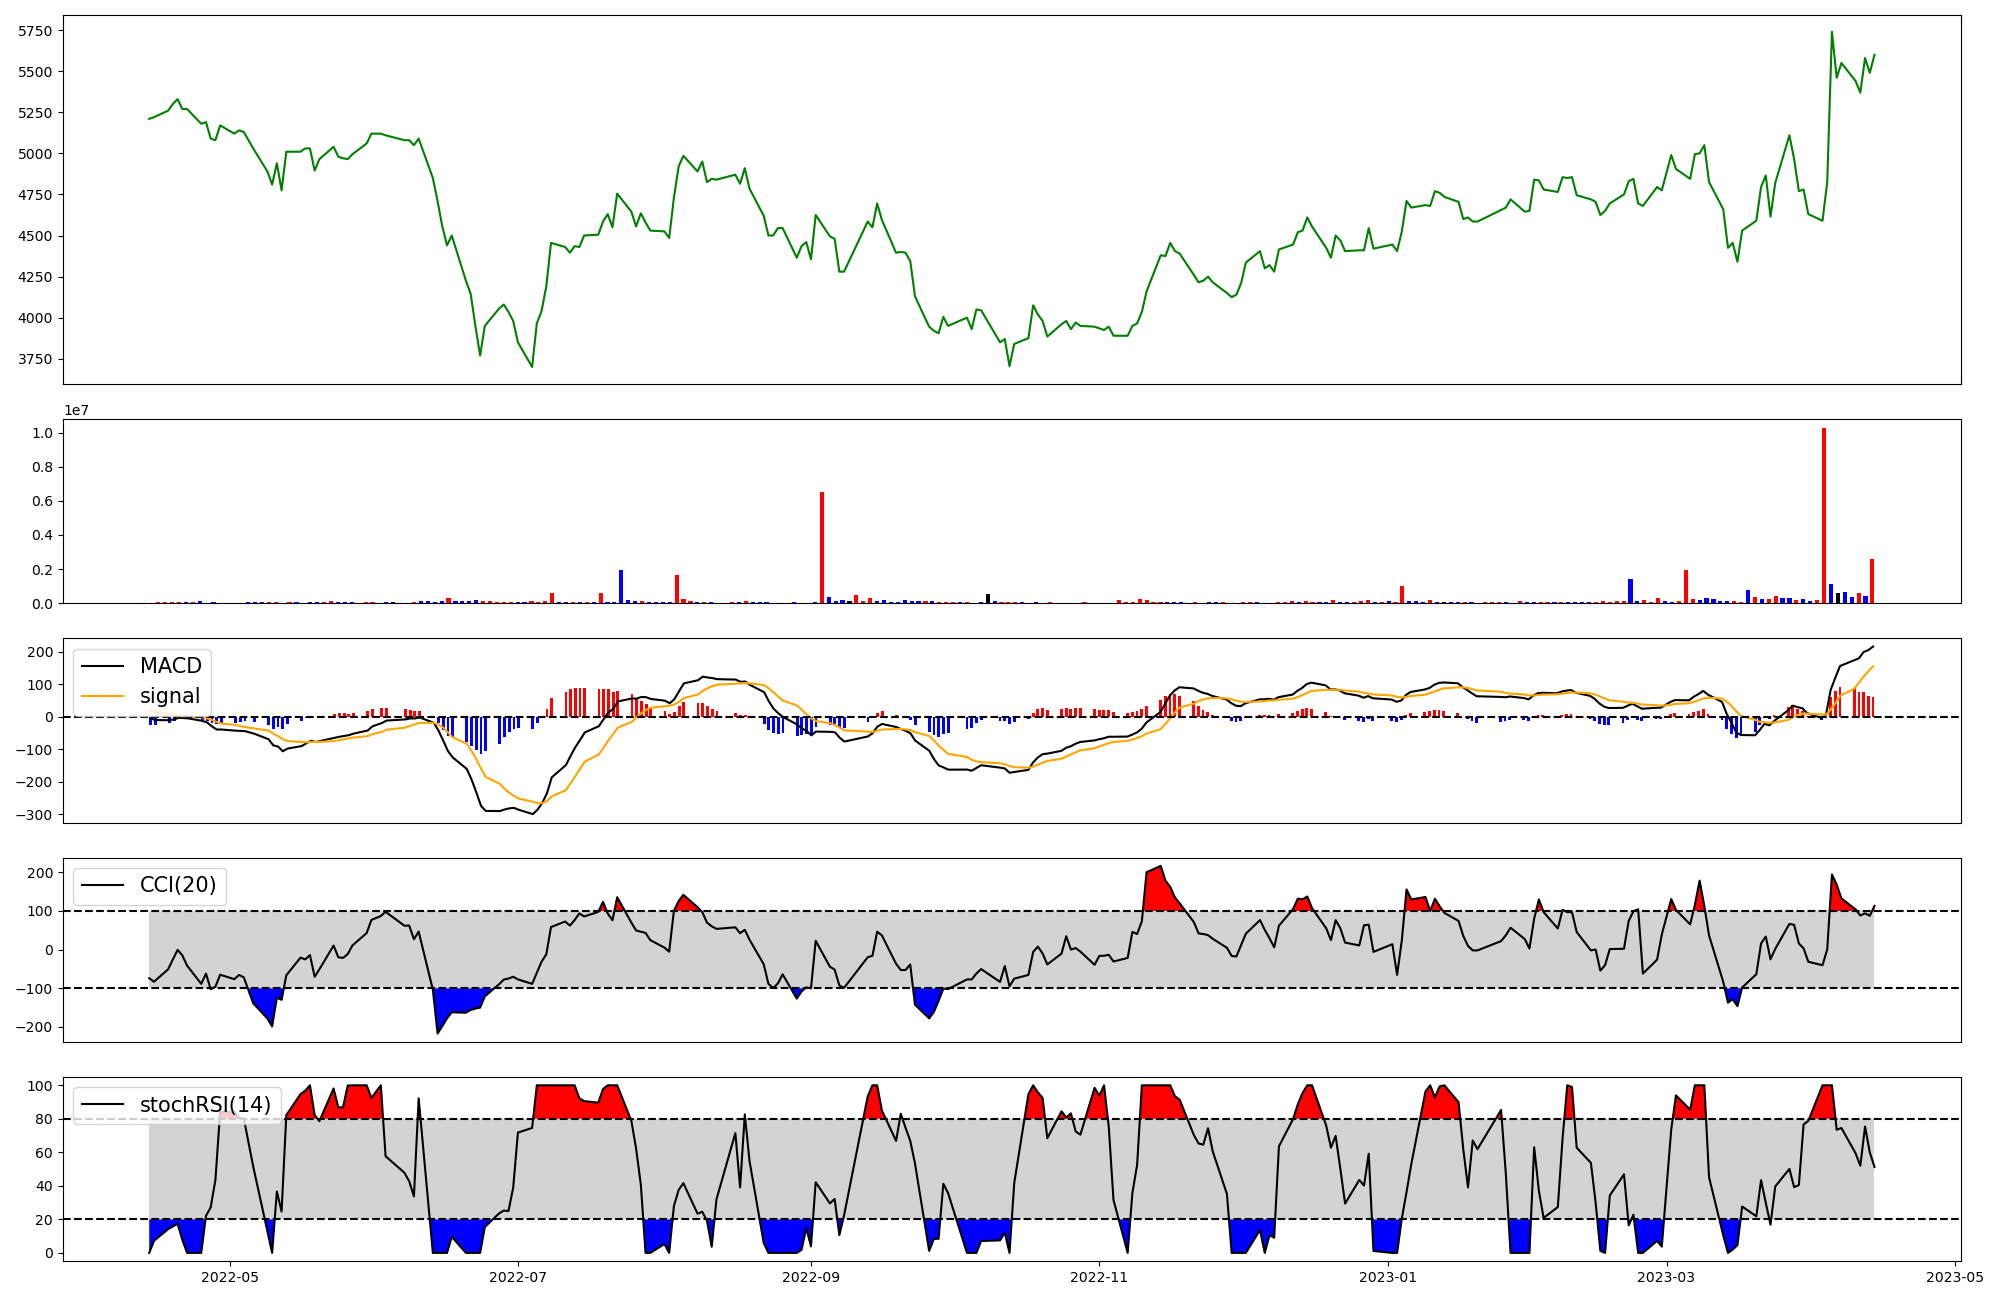
Task: Click the 2023-05 x-axis date label
Action: 1955,1277
